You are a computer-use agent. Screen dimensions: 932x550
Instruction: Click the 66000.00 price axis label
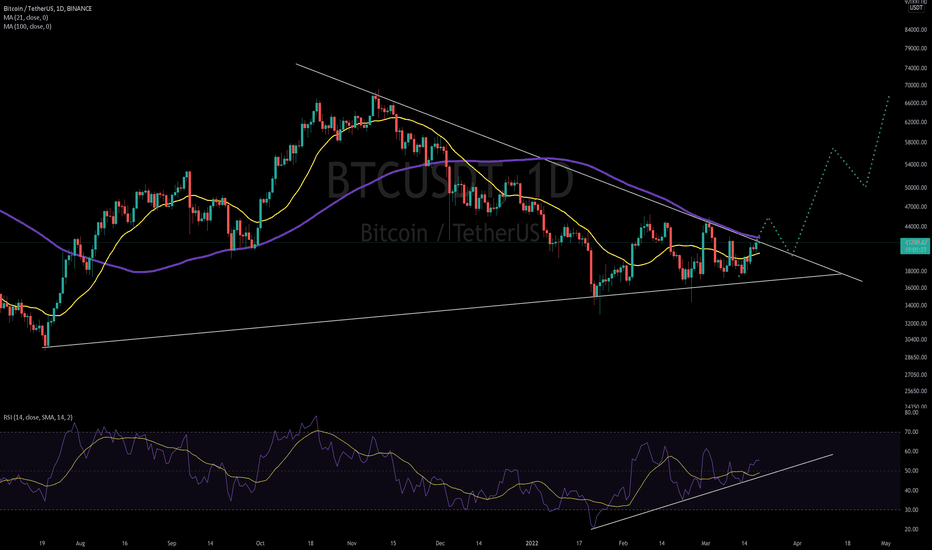click(x=915, y=103)
